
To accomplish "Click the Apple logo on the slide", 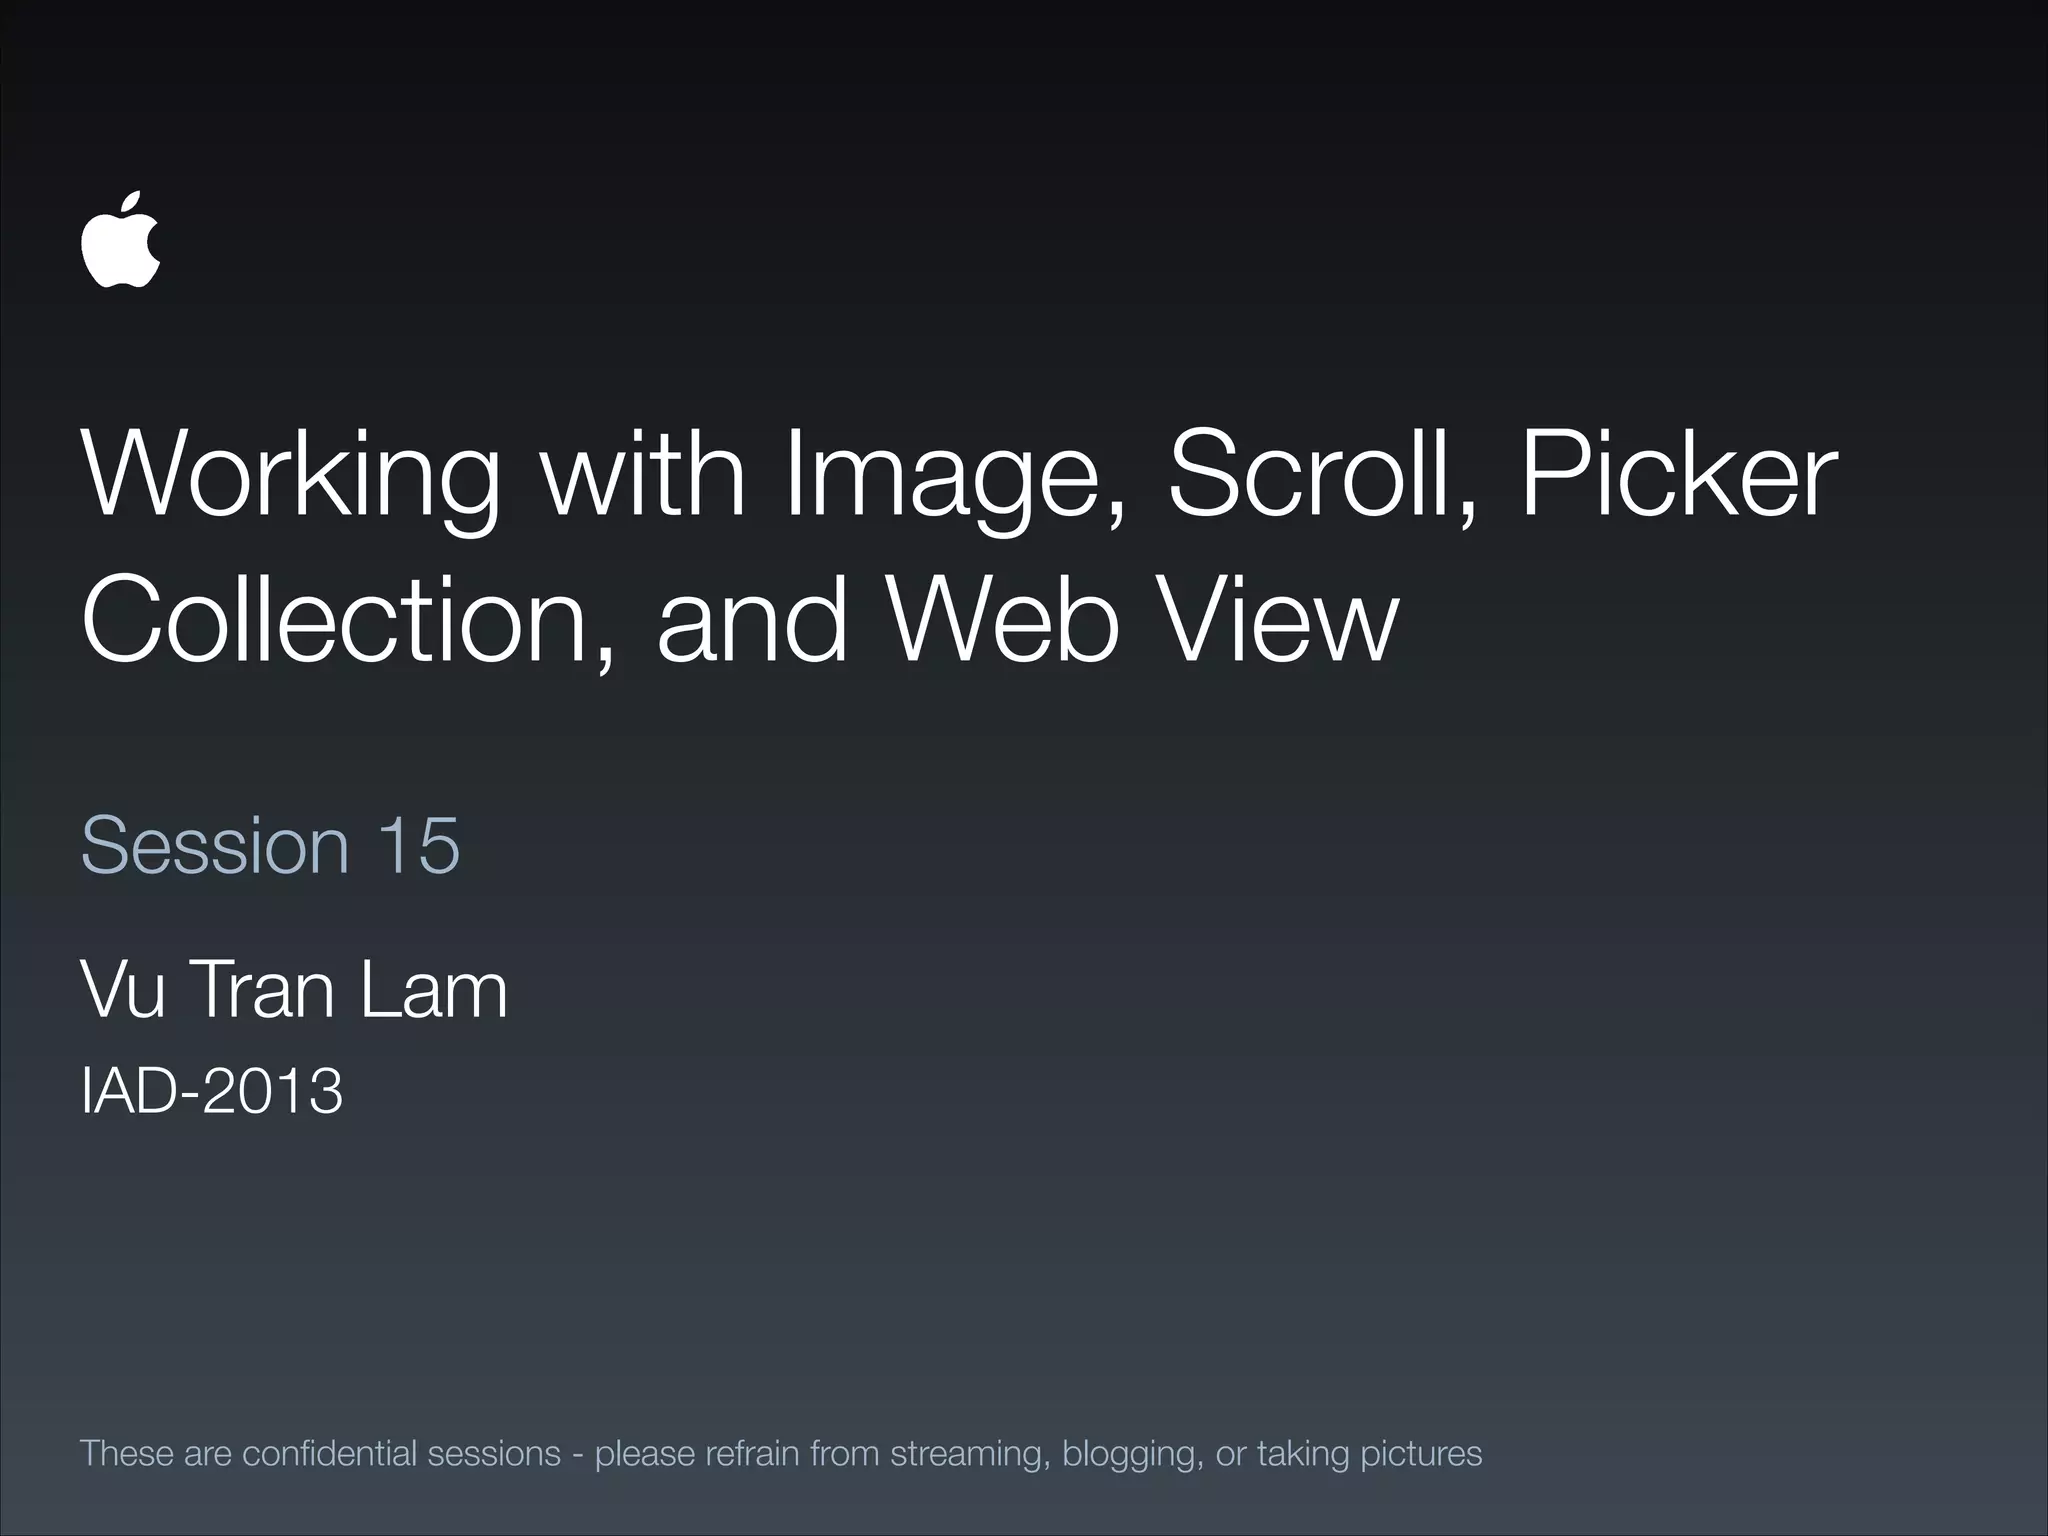I will click(x=121, y=239).
